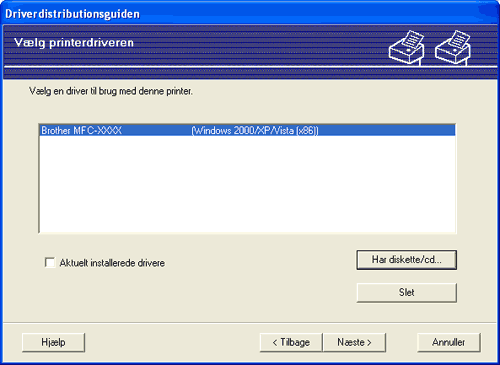Viewport: 500px width, 365px height.
Task: Enable the Aktuelt installerede drivere checkbox
Action: point(50,262)
